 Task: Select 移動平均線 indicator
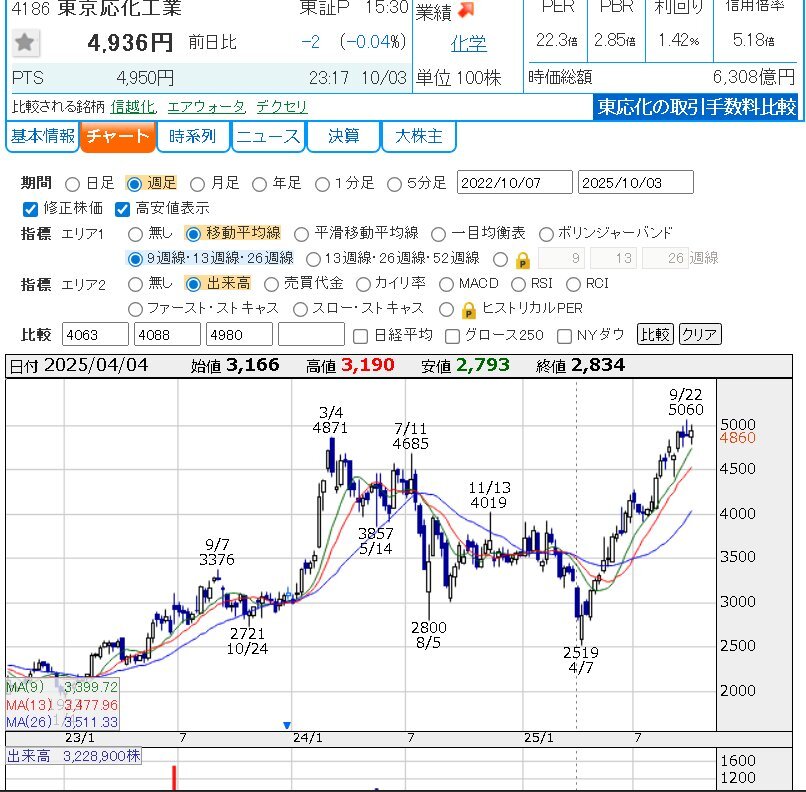pyautogui.click(x=193, y=234)
